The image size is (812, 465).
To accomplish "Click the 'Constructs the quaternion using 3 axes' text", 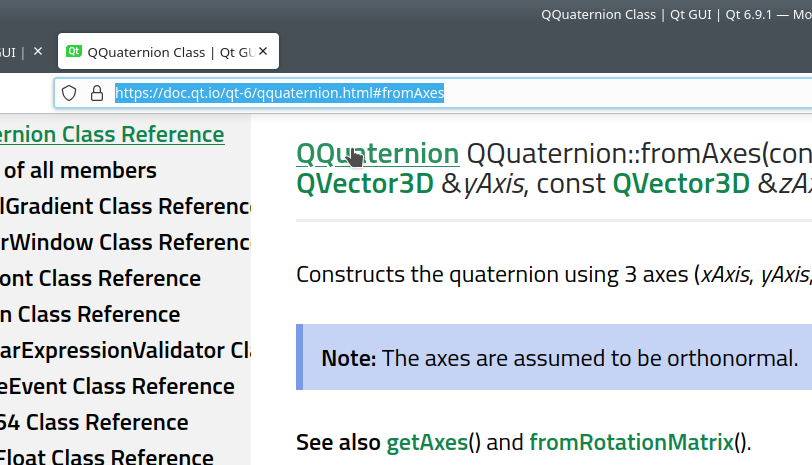I will [492, 274].
